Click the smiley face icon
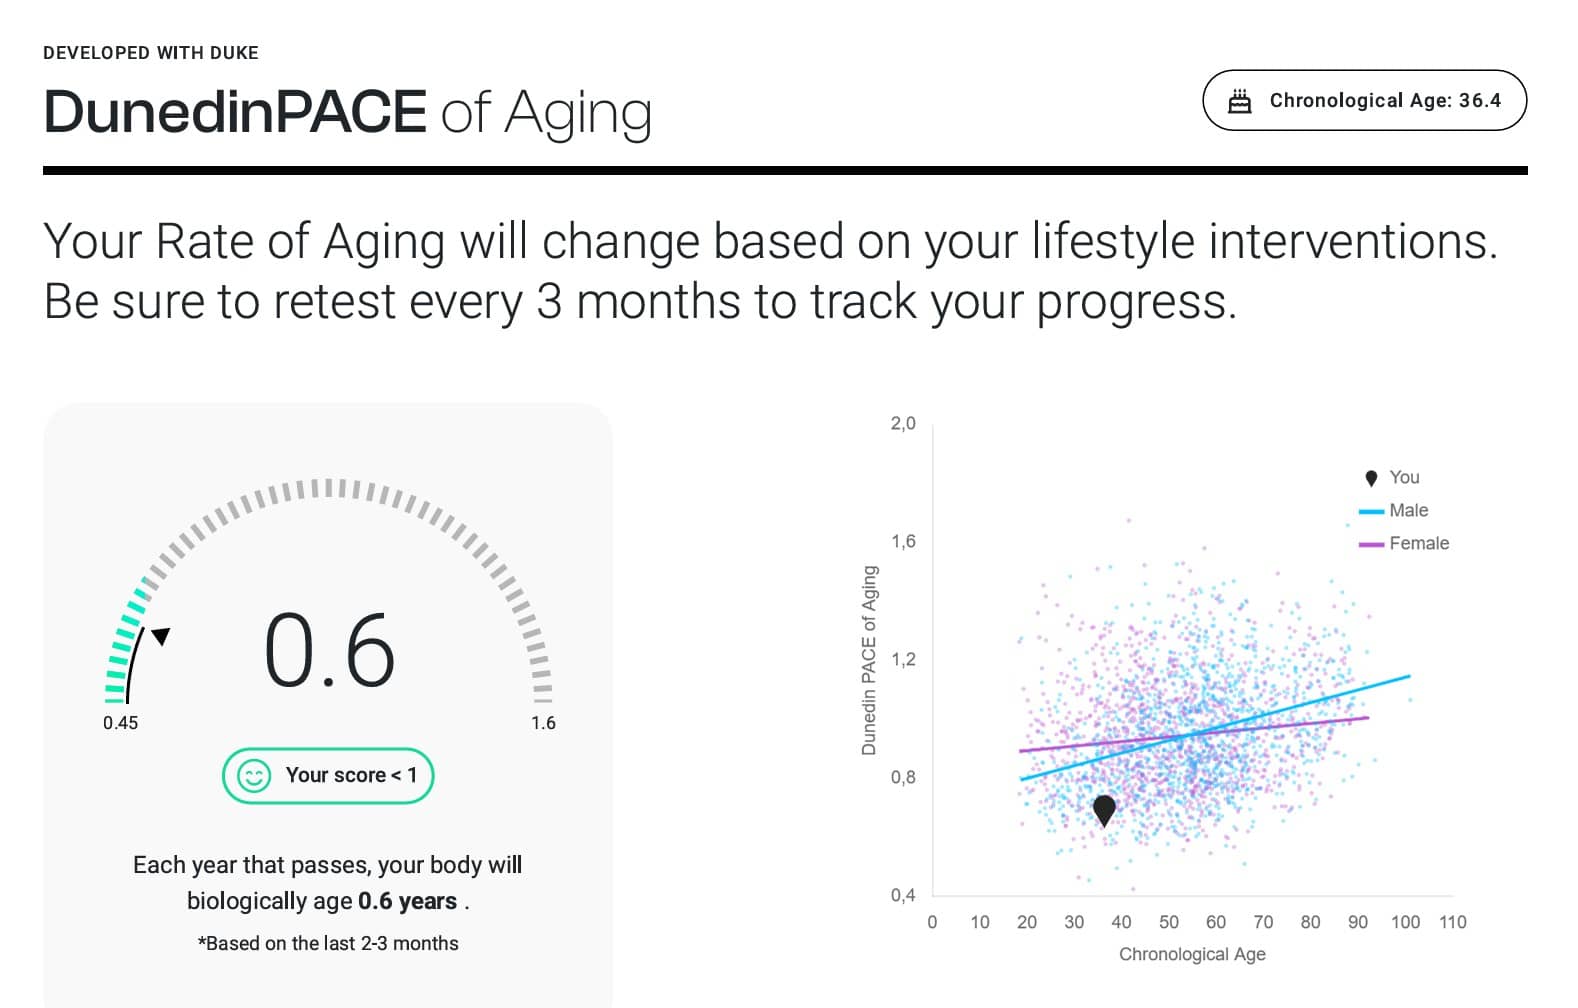 254,776
